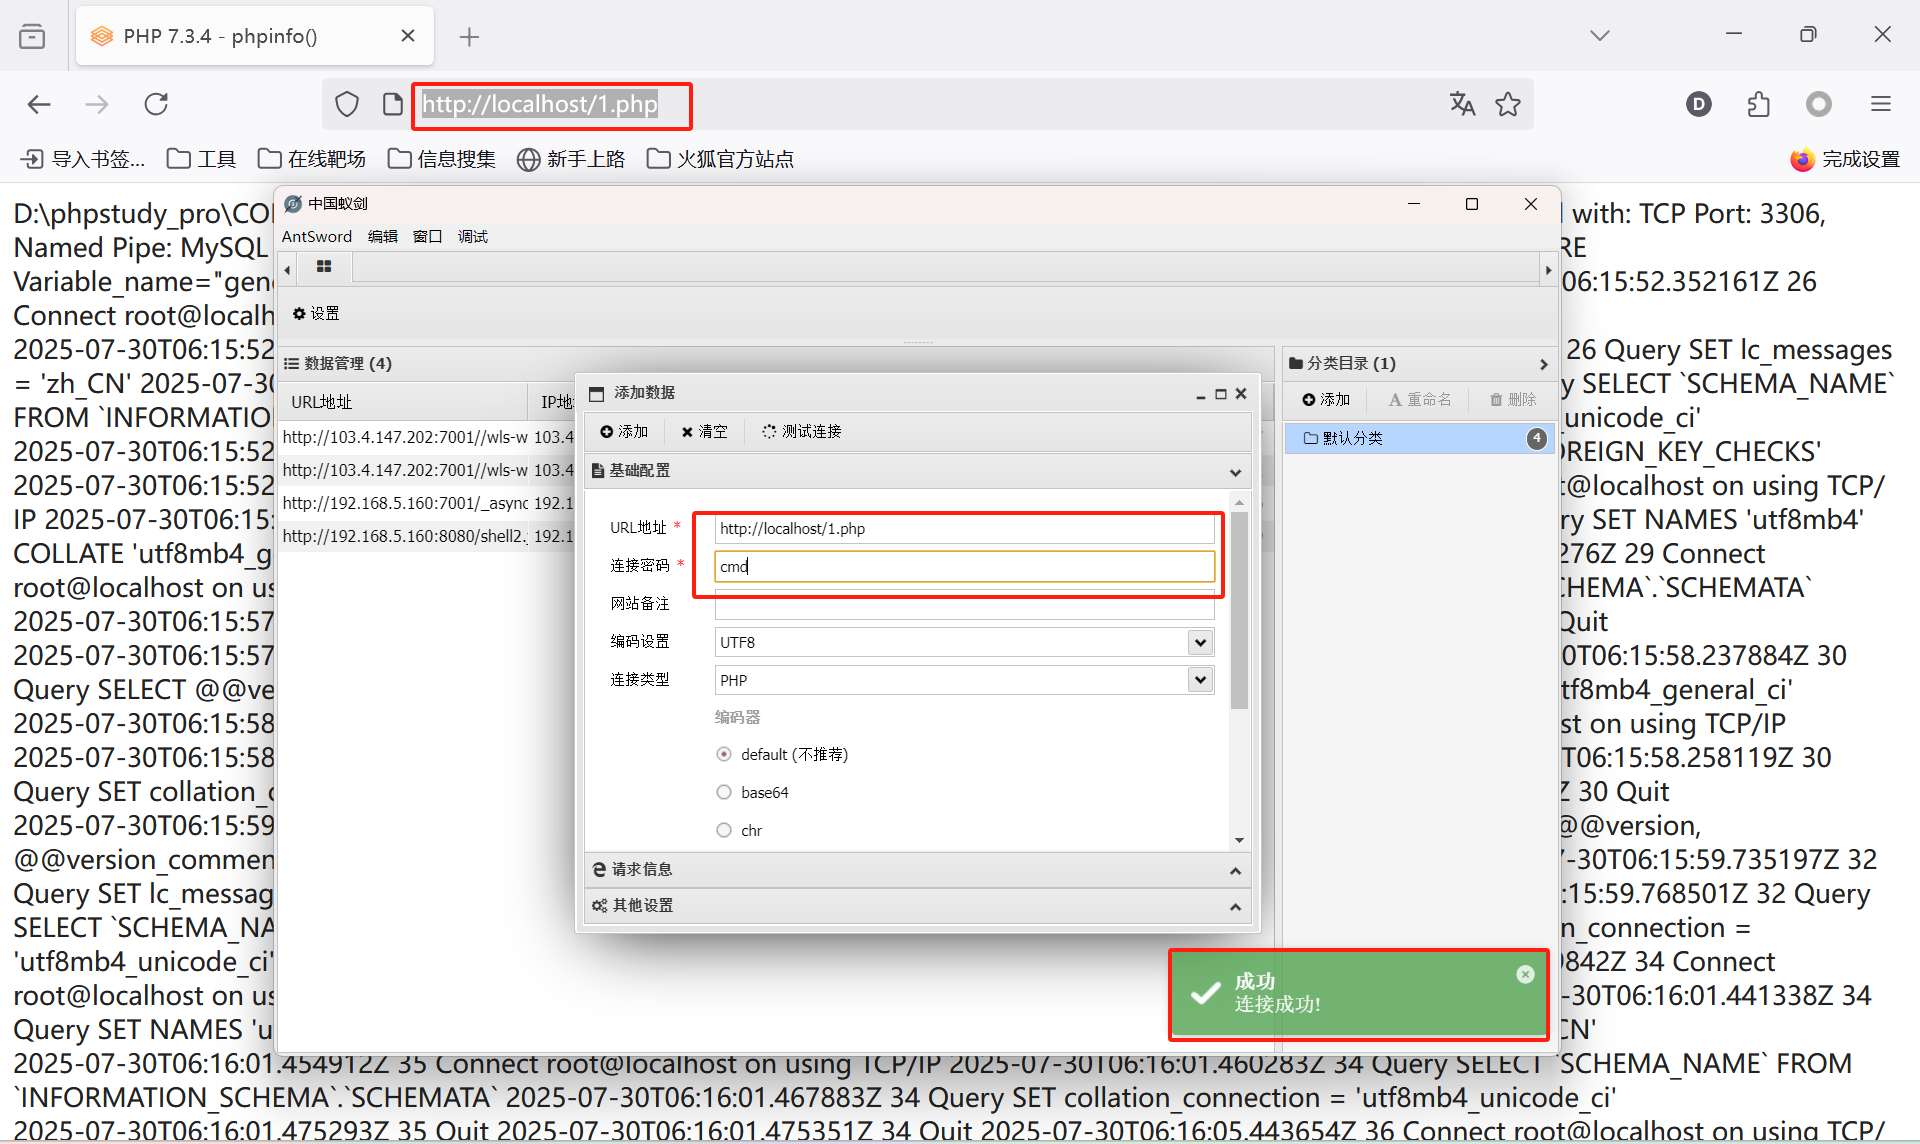This screenshot has height=1144, width=1920.
Task: Select the 默认分类 category
Action: [x=1418, y=438]
